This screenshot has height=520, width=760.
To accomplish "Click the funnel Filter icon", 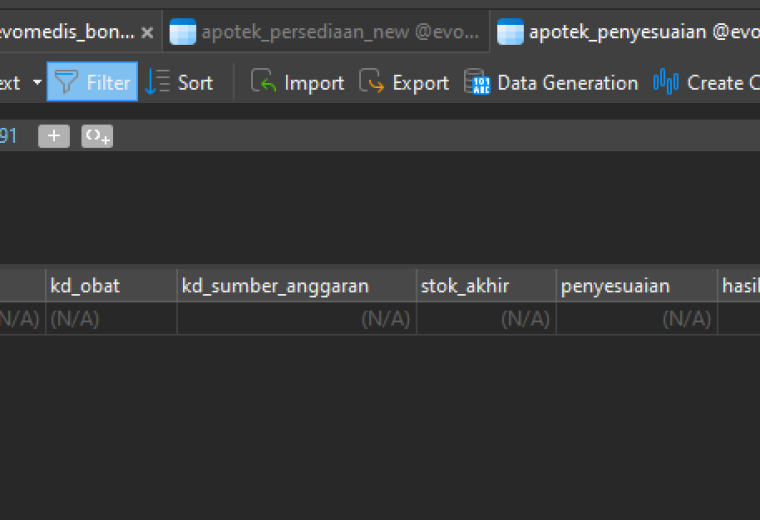I will (x=66, y=82).
